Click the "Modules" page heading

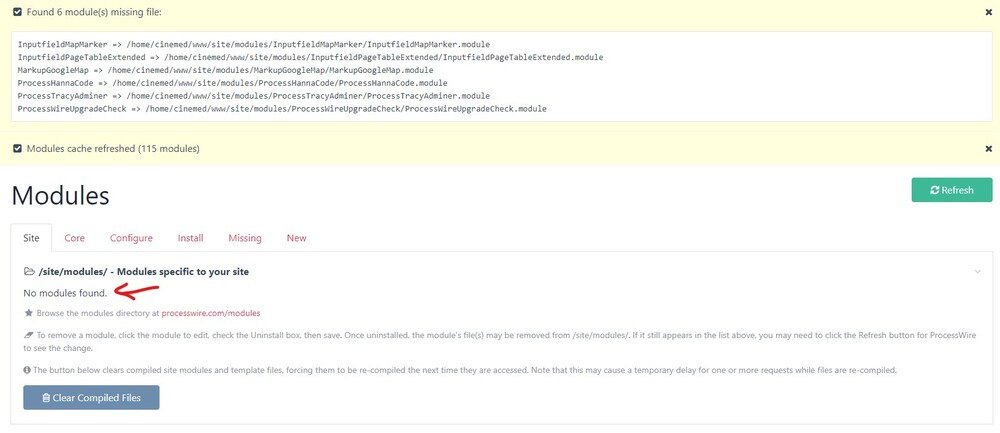[x=60, y=195]
